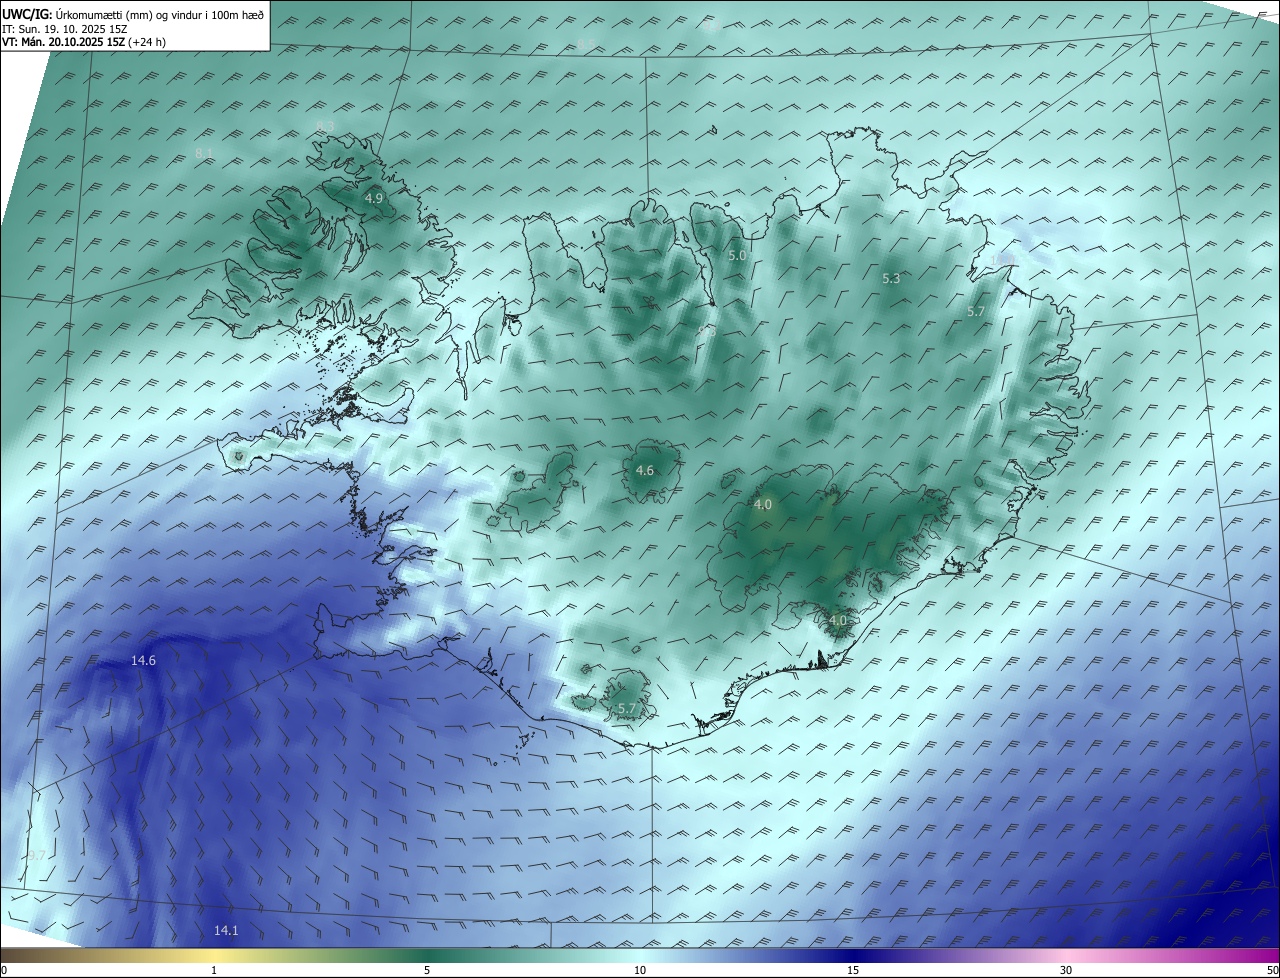Click the 14.6 value southwest of Iceland
The width and height of the screenshot is (1280, 978).
point(143,660)
